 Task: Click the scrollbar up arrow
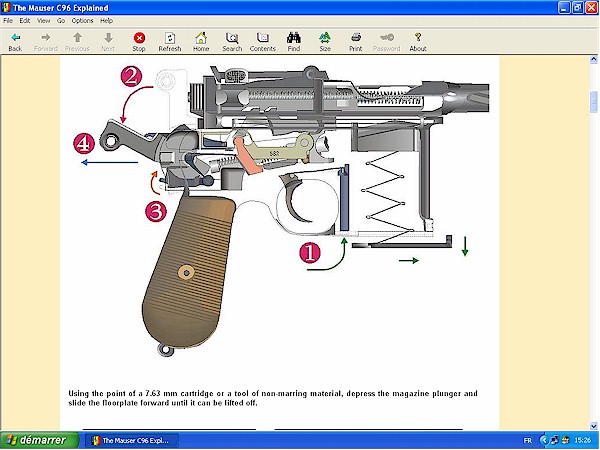coord(593,59)
